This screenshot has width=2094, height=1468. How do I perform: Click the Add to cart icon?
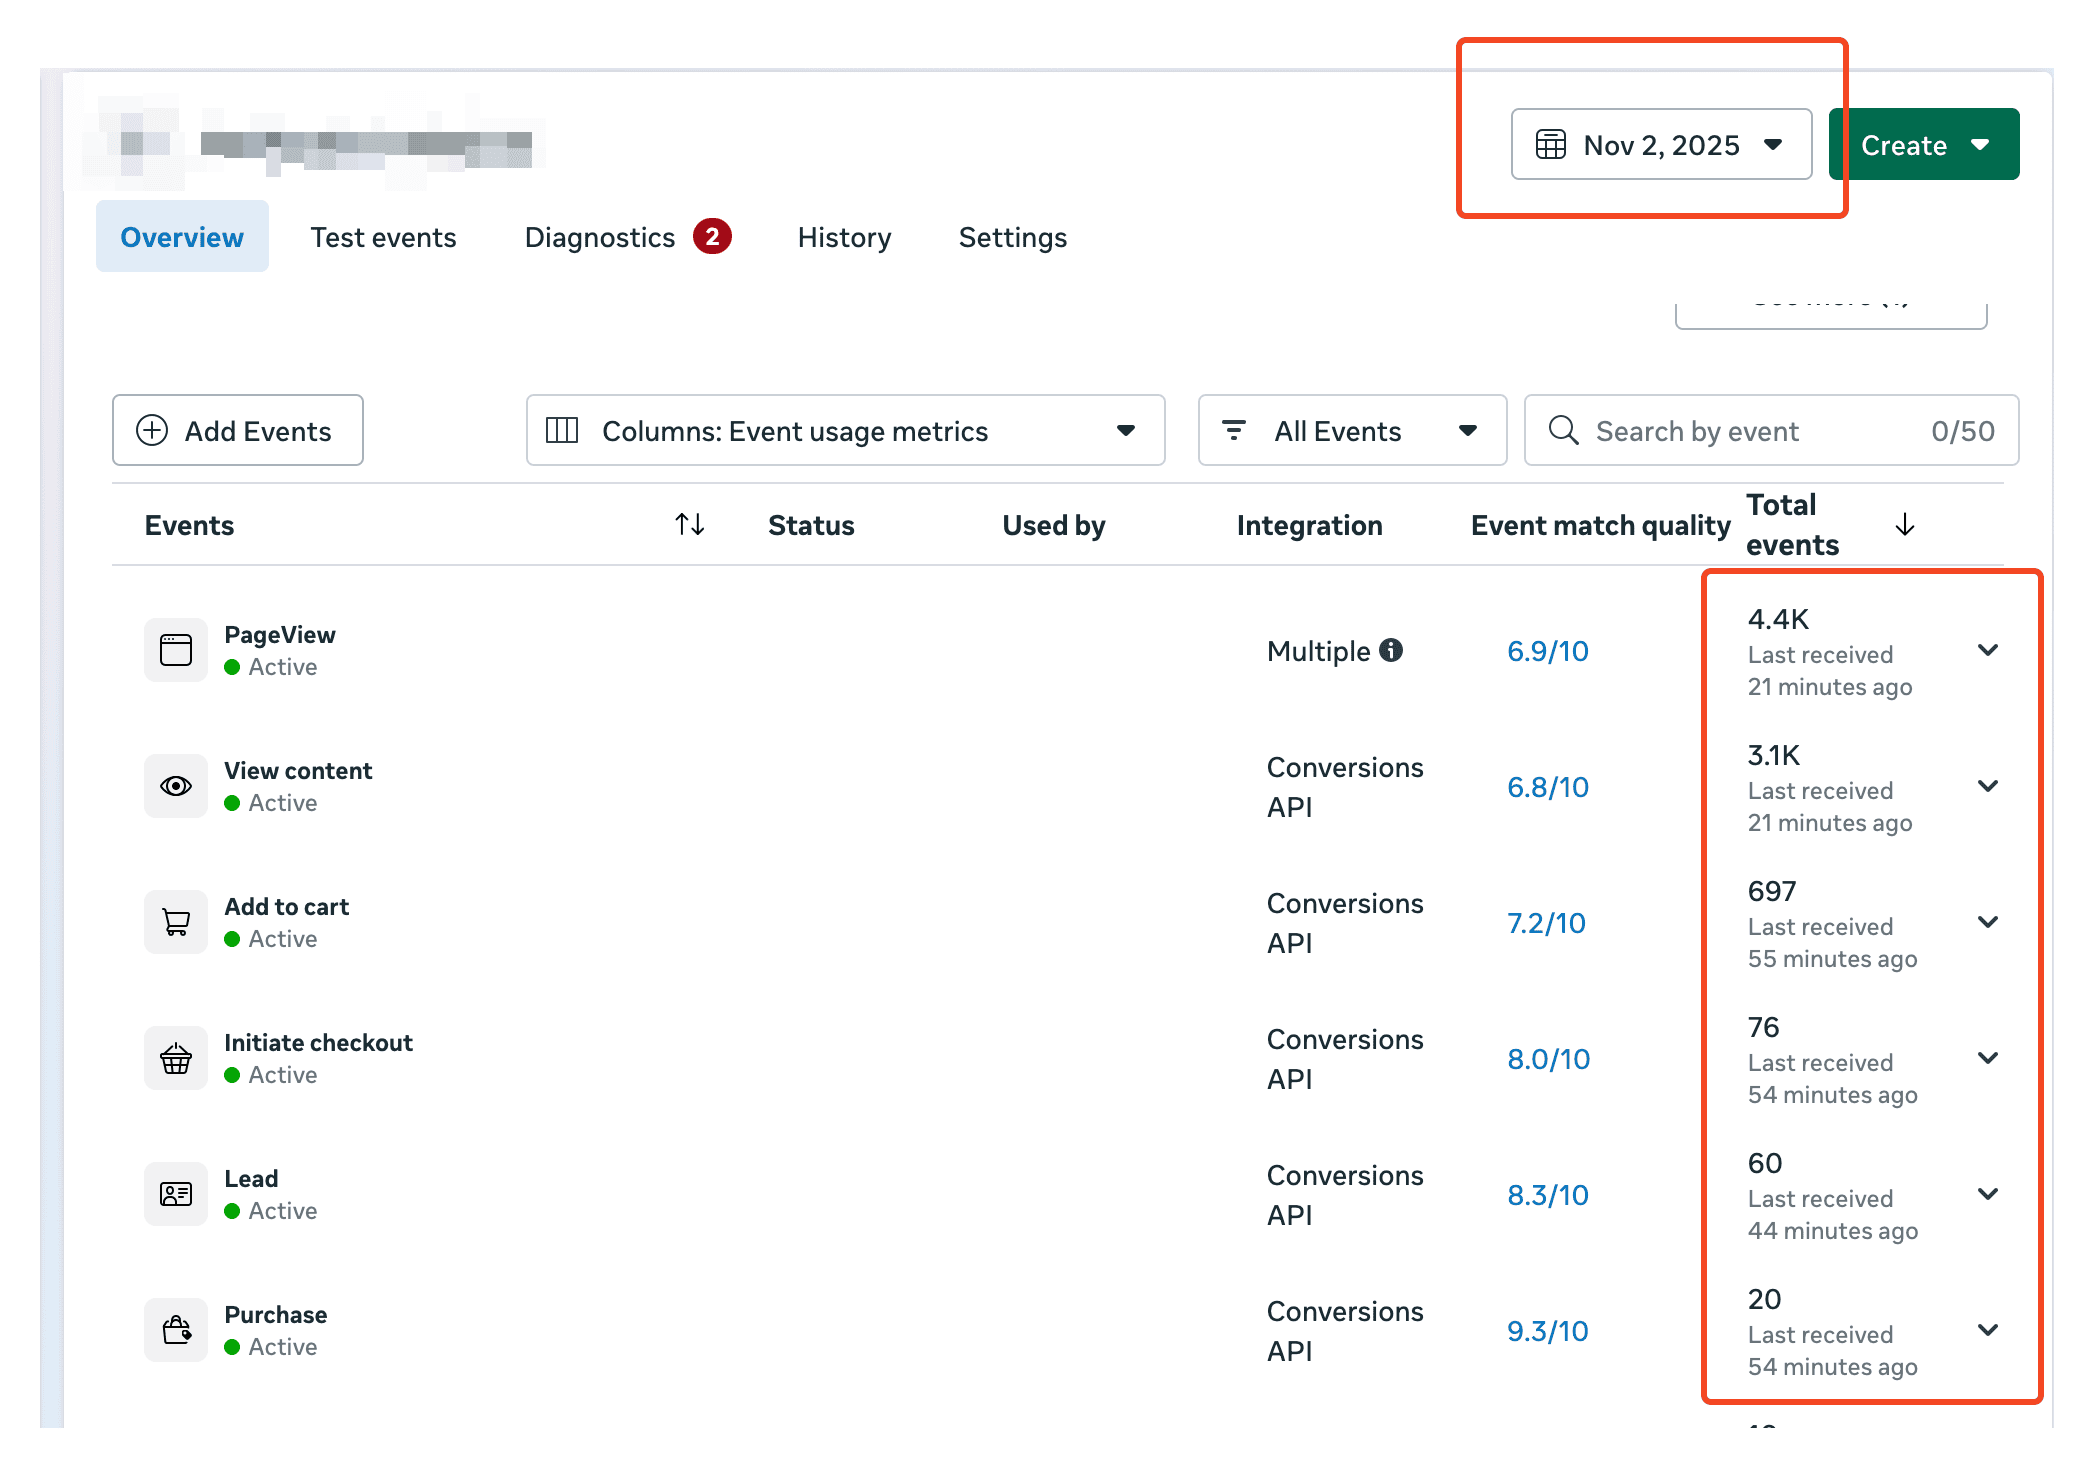click(x=176, y=922)
